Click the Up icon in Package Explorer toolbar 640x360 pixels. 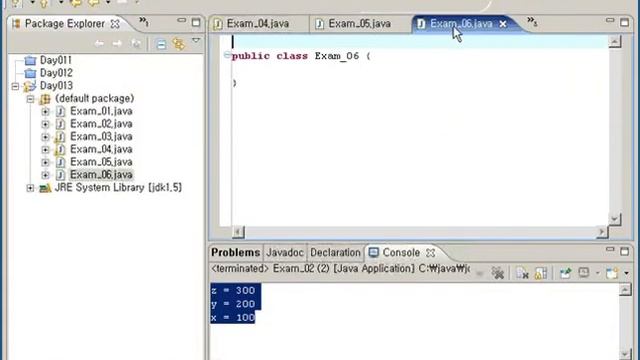(136, 44)
